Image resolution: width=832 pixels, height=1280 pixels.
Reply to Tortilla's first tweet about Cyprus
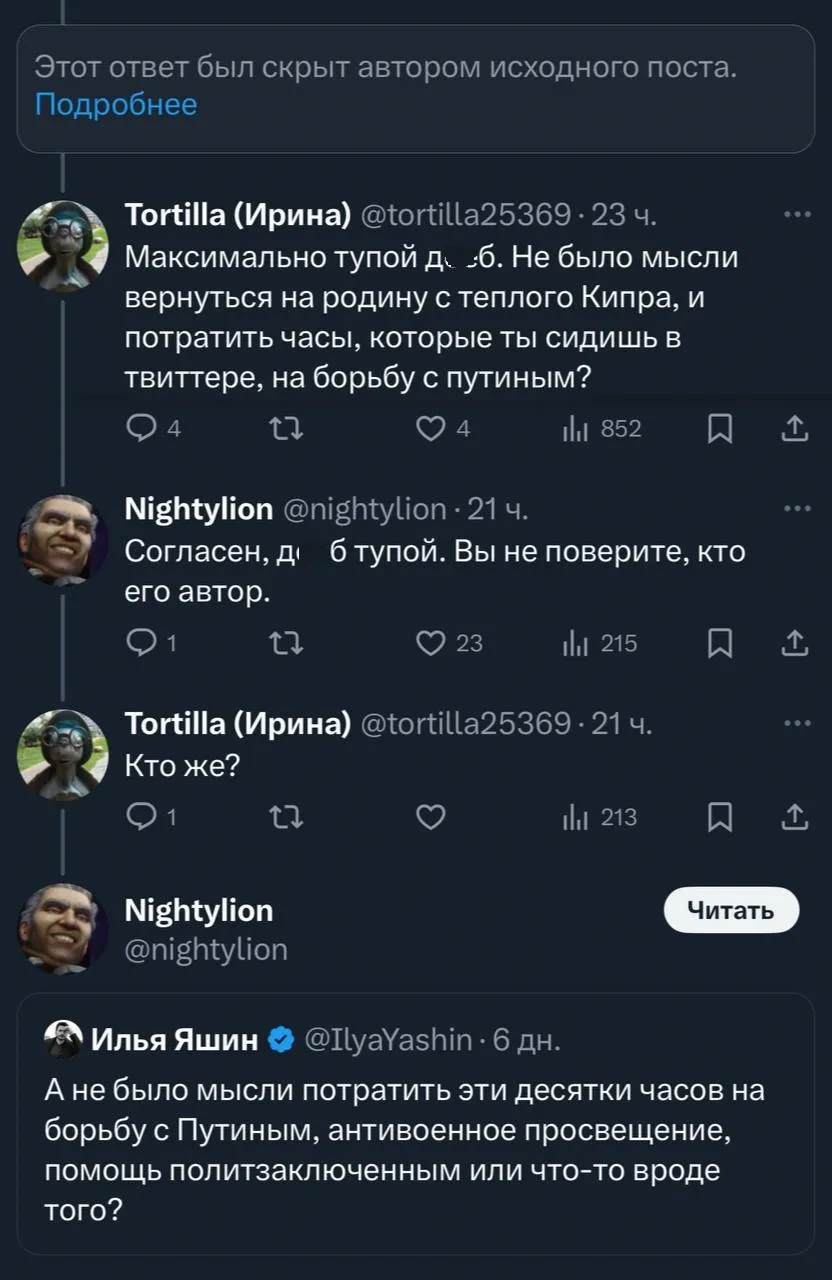coord(141,429)
